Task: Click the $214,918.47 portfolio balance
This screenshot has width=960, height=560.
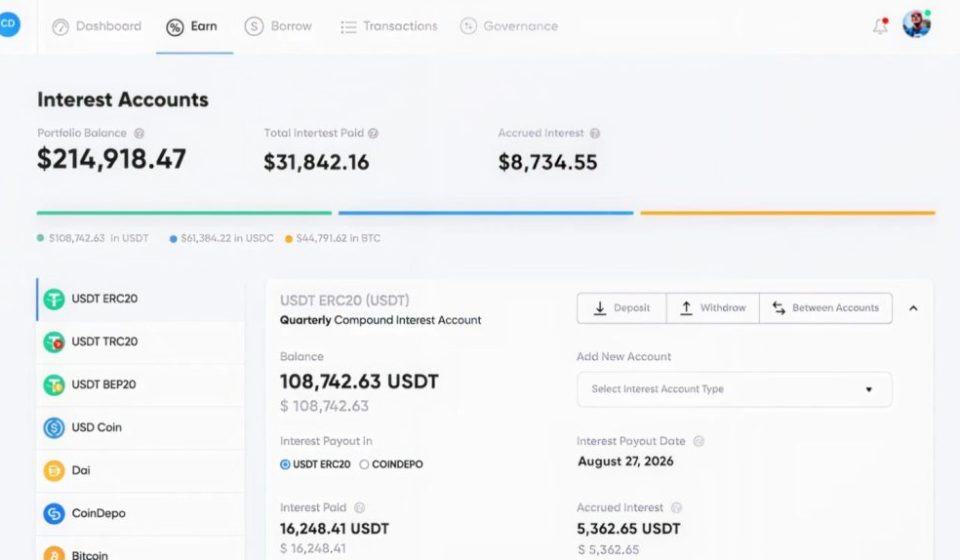Action: pos(111,159)
